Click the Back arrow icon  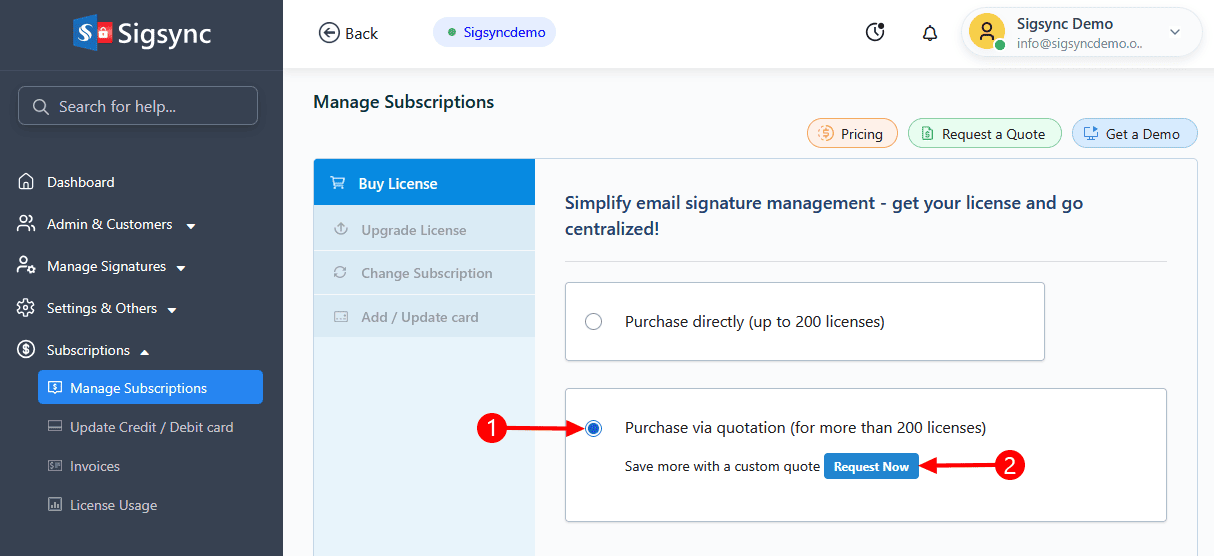tap(329, 33)
